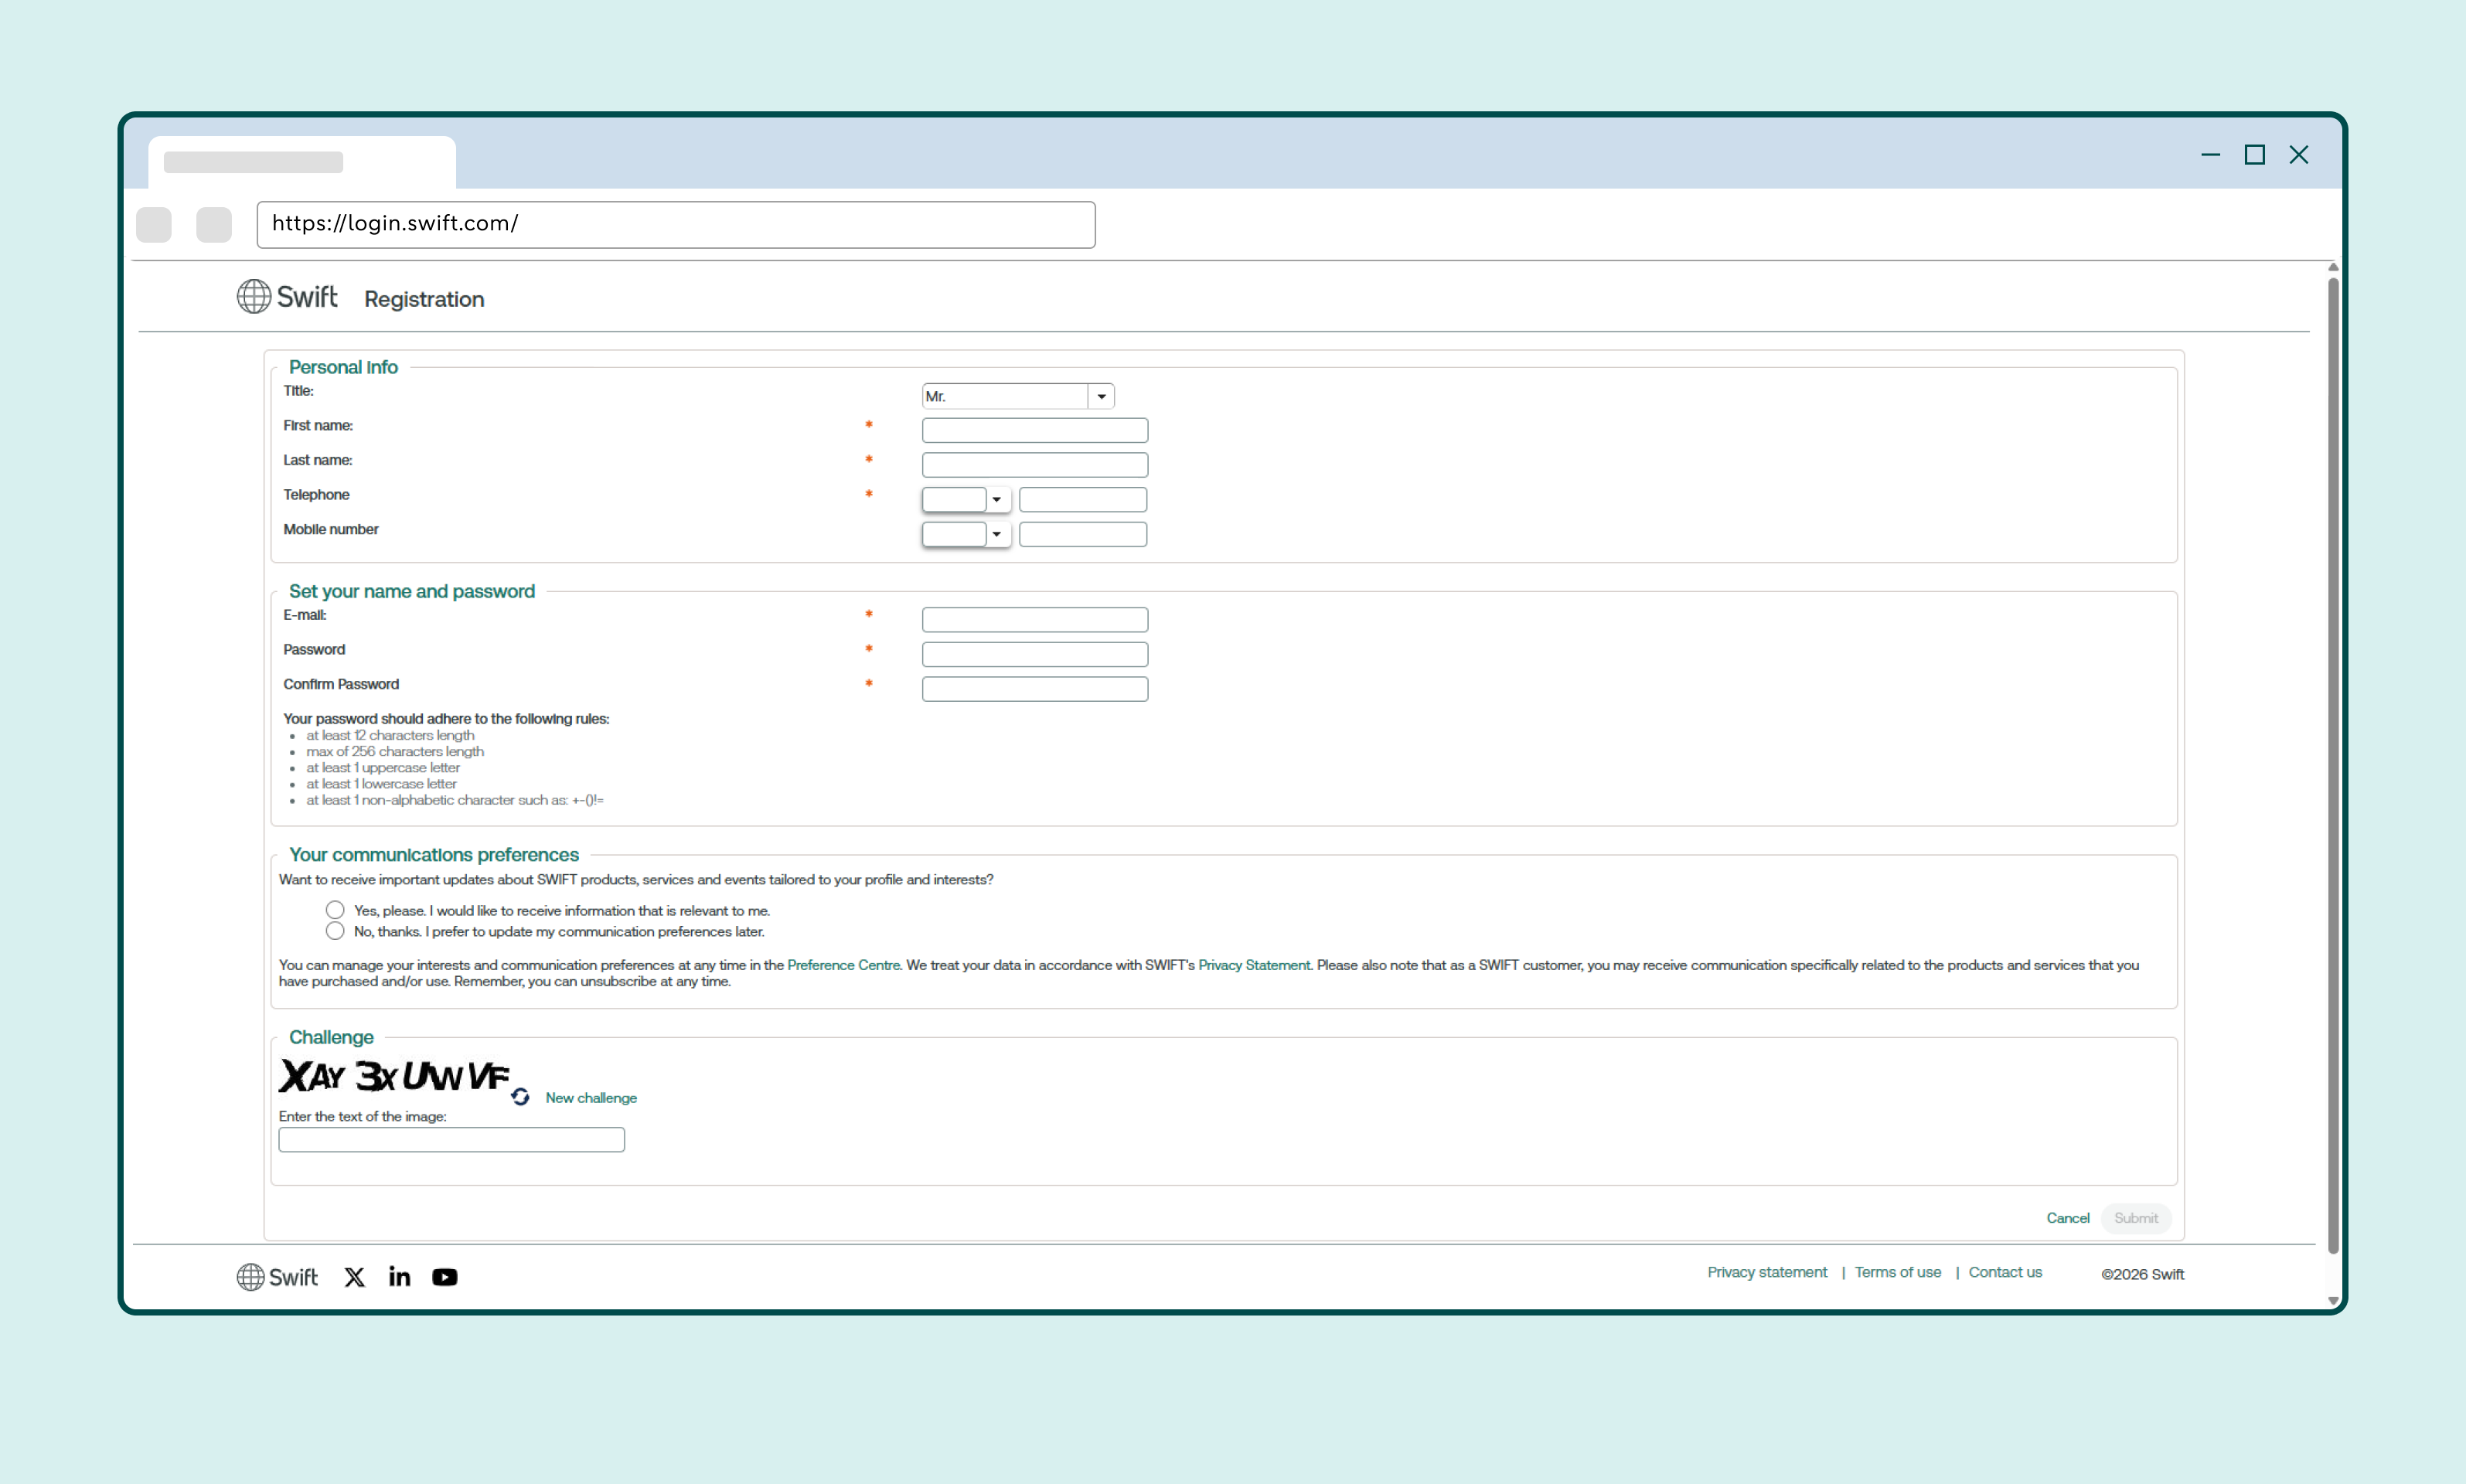Focus the Mobile number field
2466x1484 pixels.
[1083, 534]
